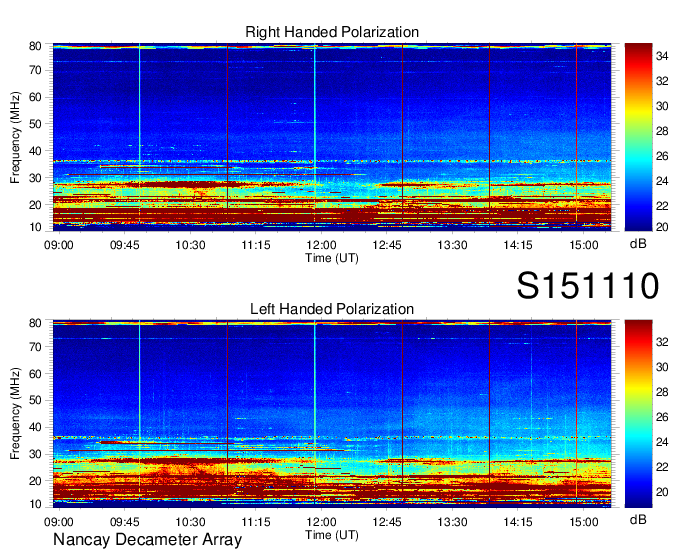Click the "Left Handed Polarization" plot title
The width and height of the screenshot is (680, 552).
(x=332, y=309)
